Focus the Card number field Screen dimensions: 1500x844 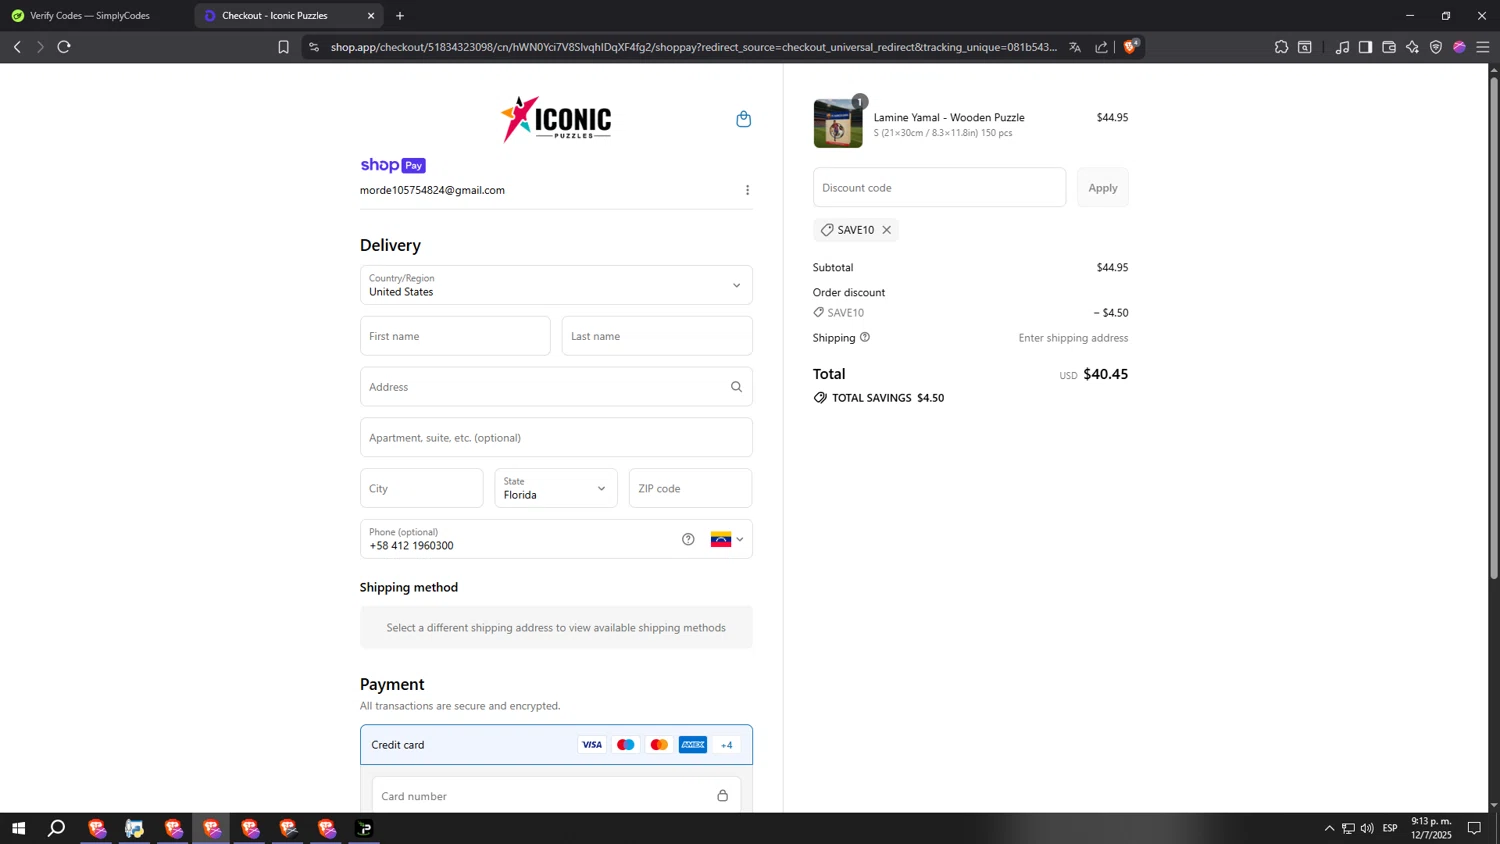(556, 796)
